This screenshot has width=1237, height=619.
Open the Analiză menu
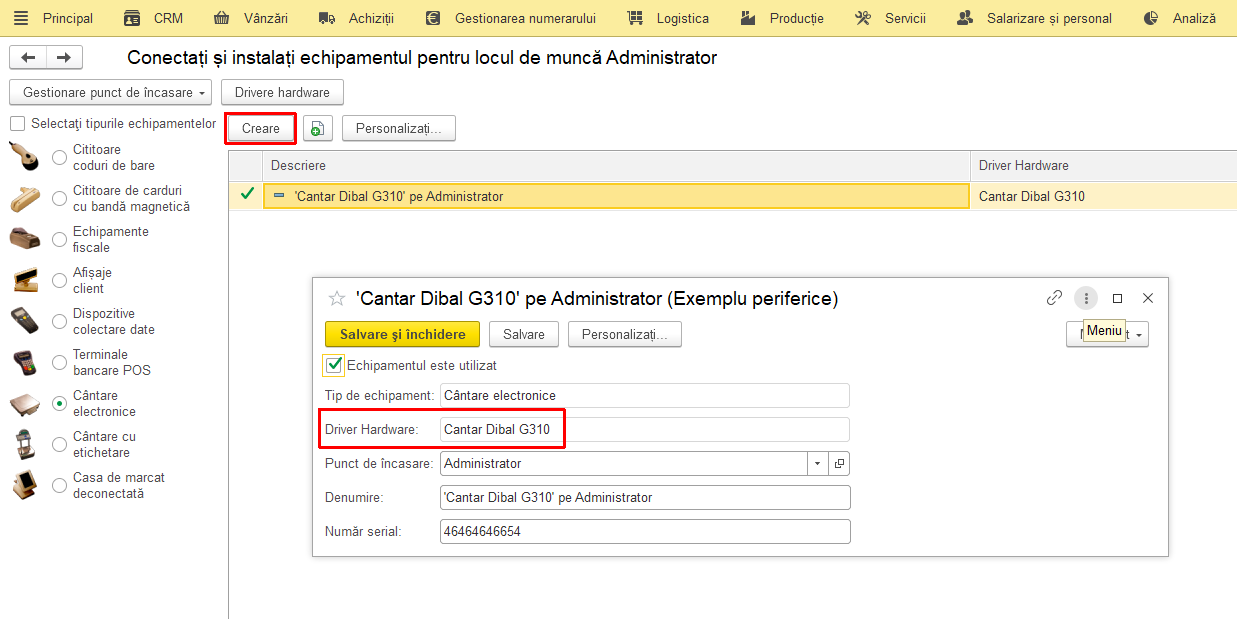[x=1194, y=18]
